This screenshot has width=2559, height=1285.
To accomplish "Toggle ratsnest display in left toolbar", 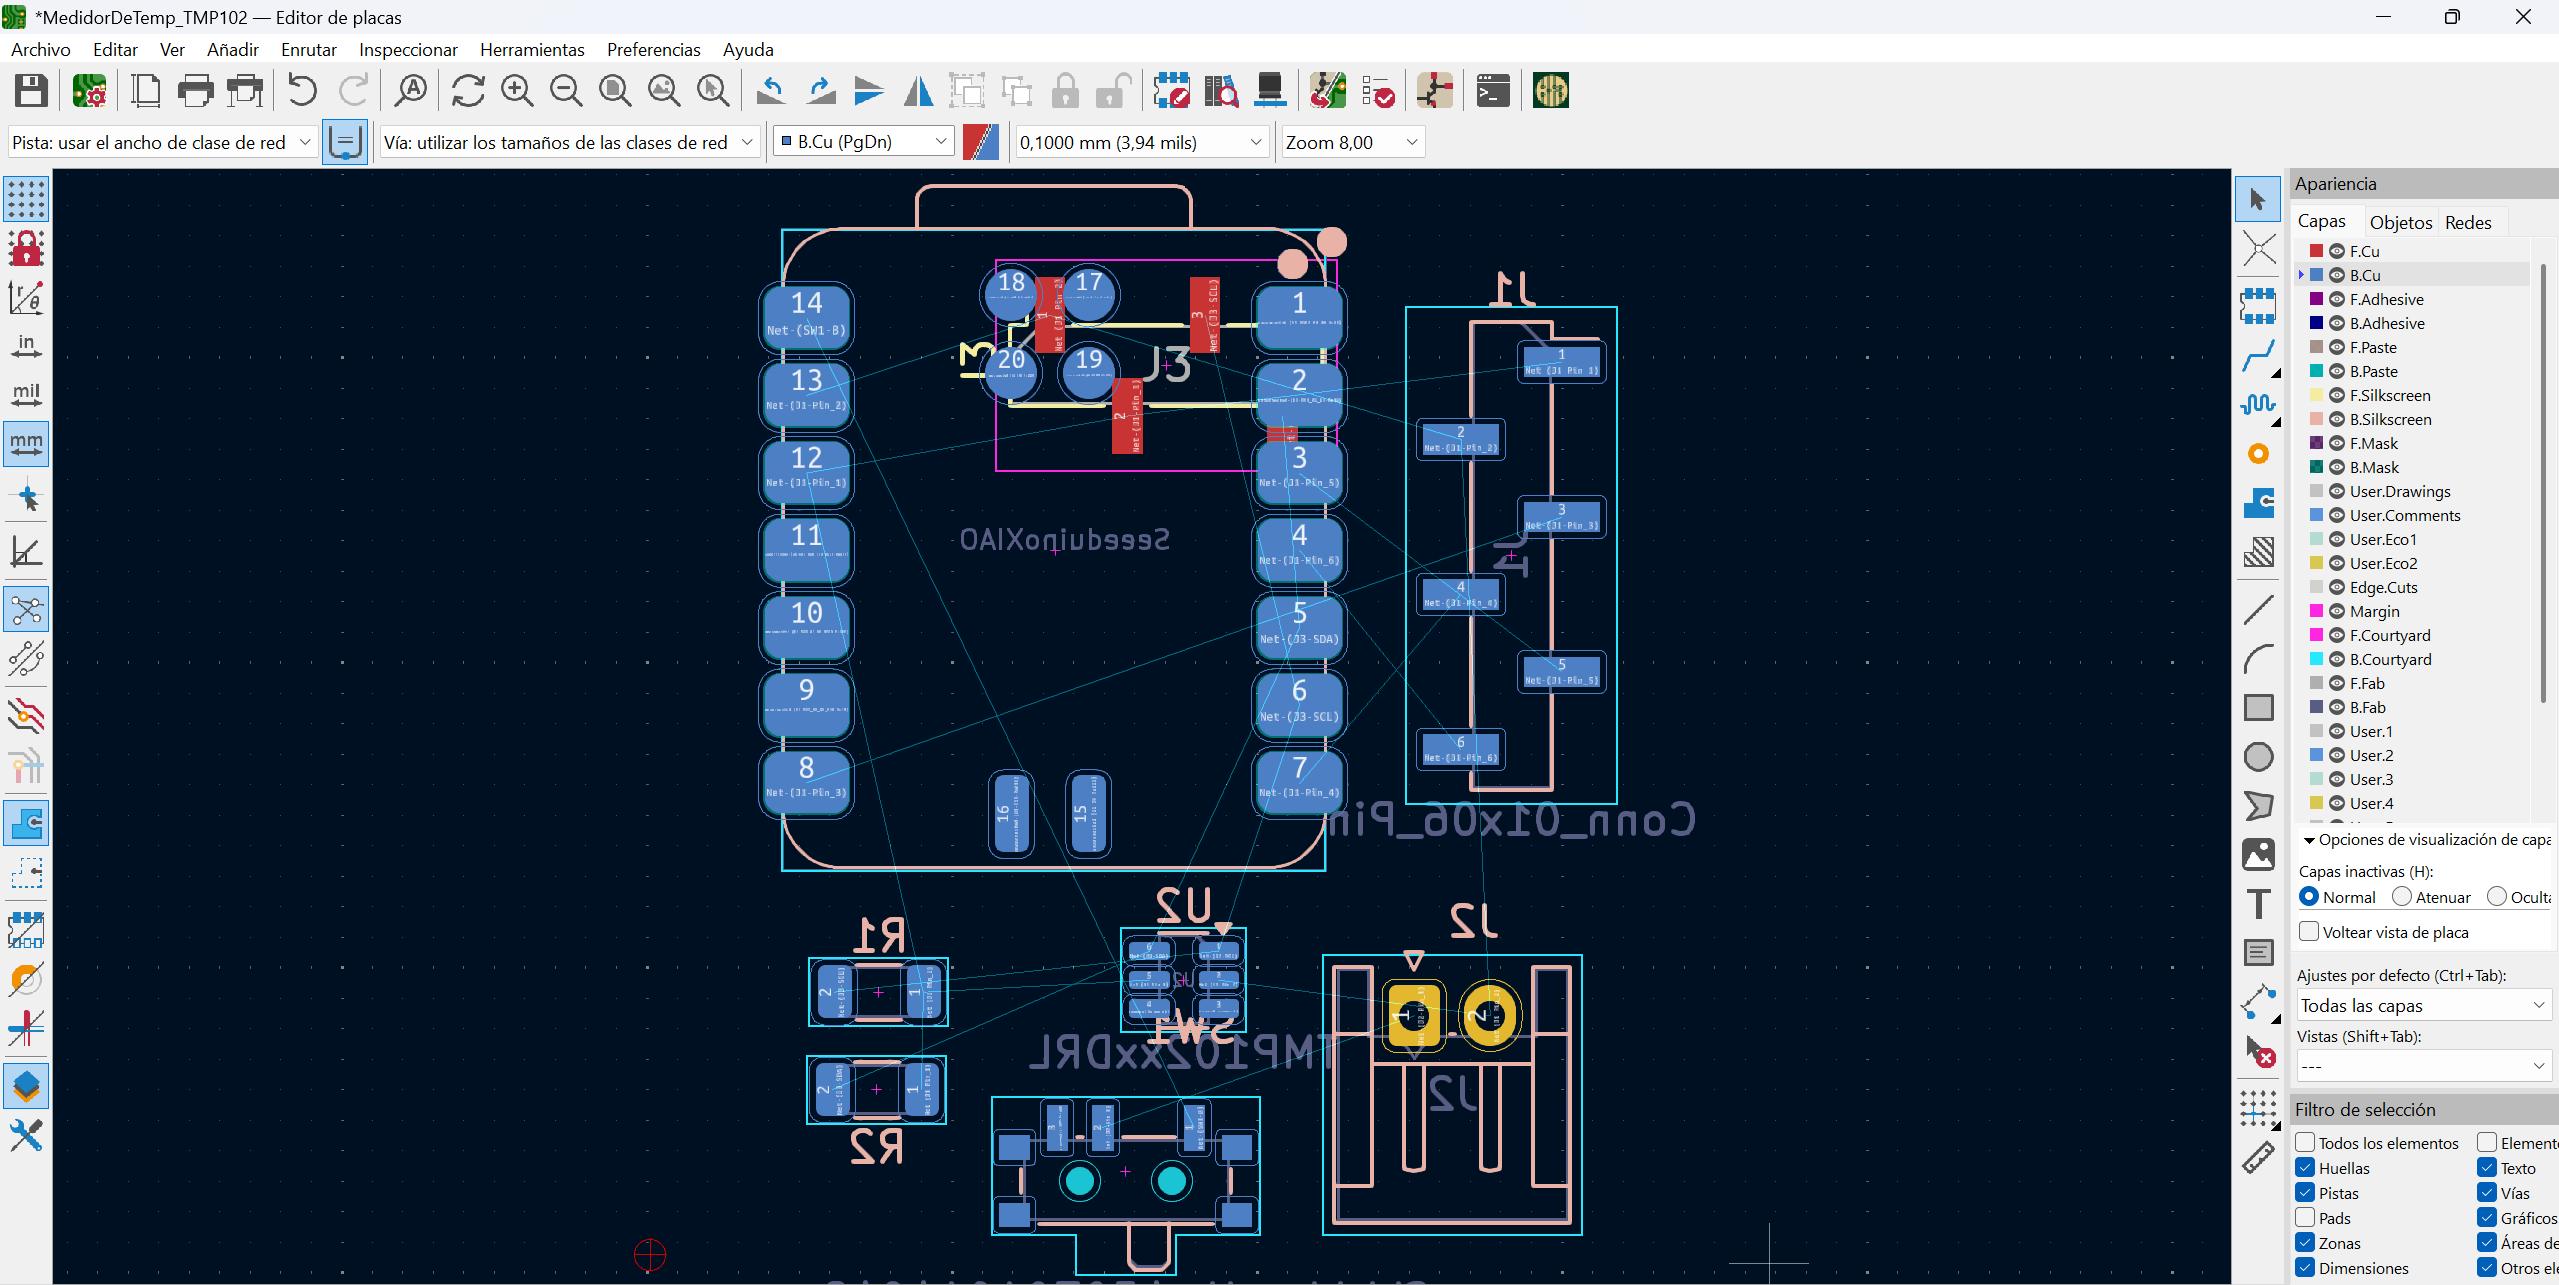I will pos(26,609).
